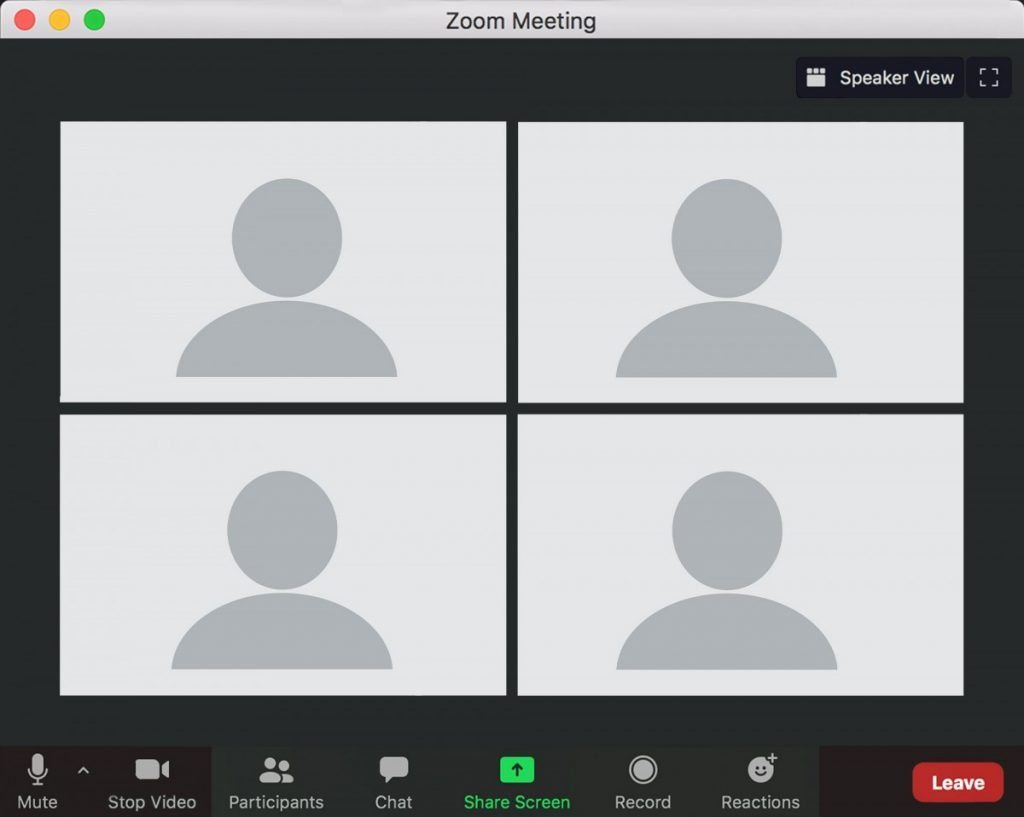Select the top-right participant video tile
The width and height of the screenshot is (1024, 817).
pyautogui.click(x=740, y=261)
